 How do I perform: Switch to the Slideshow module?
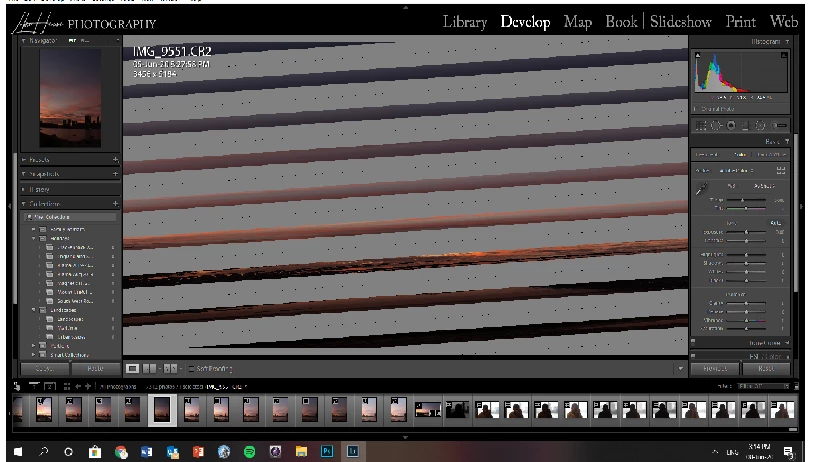(x=681, y=21)
